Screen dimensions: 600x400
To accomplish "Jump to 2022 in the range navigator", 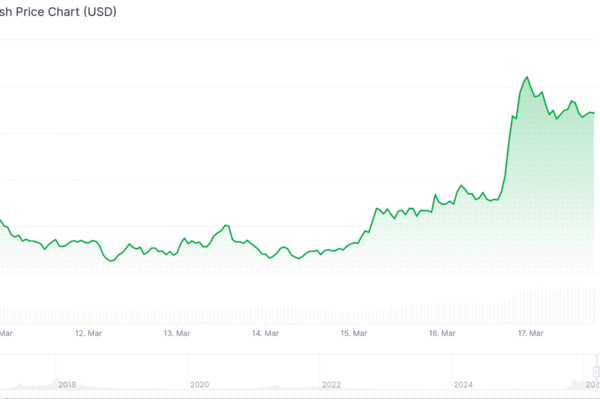I will click(331, 384).
